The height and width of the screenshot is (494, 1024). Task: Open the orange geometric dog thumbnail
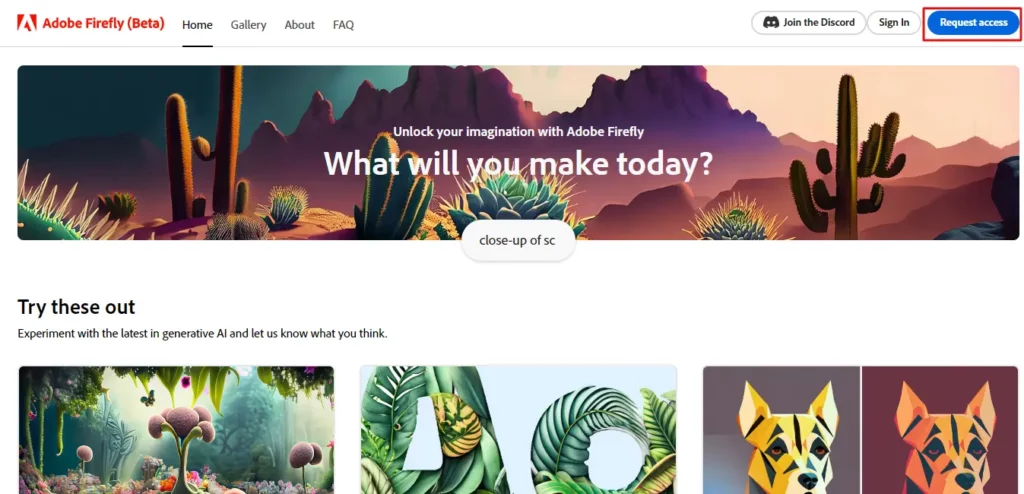pyautogui.click(x=940, y=430)
